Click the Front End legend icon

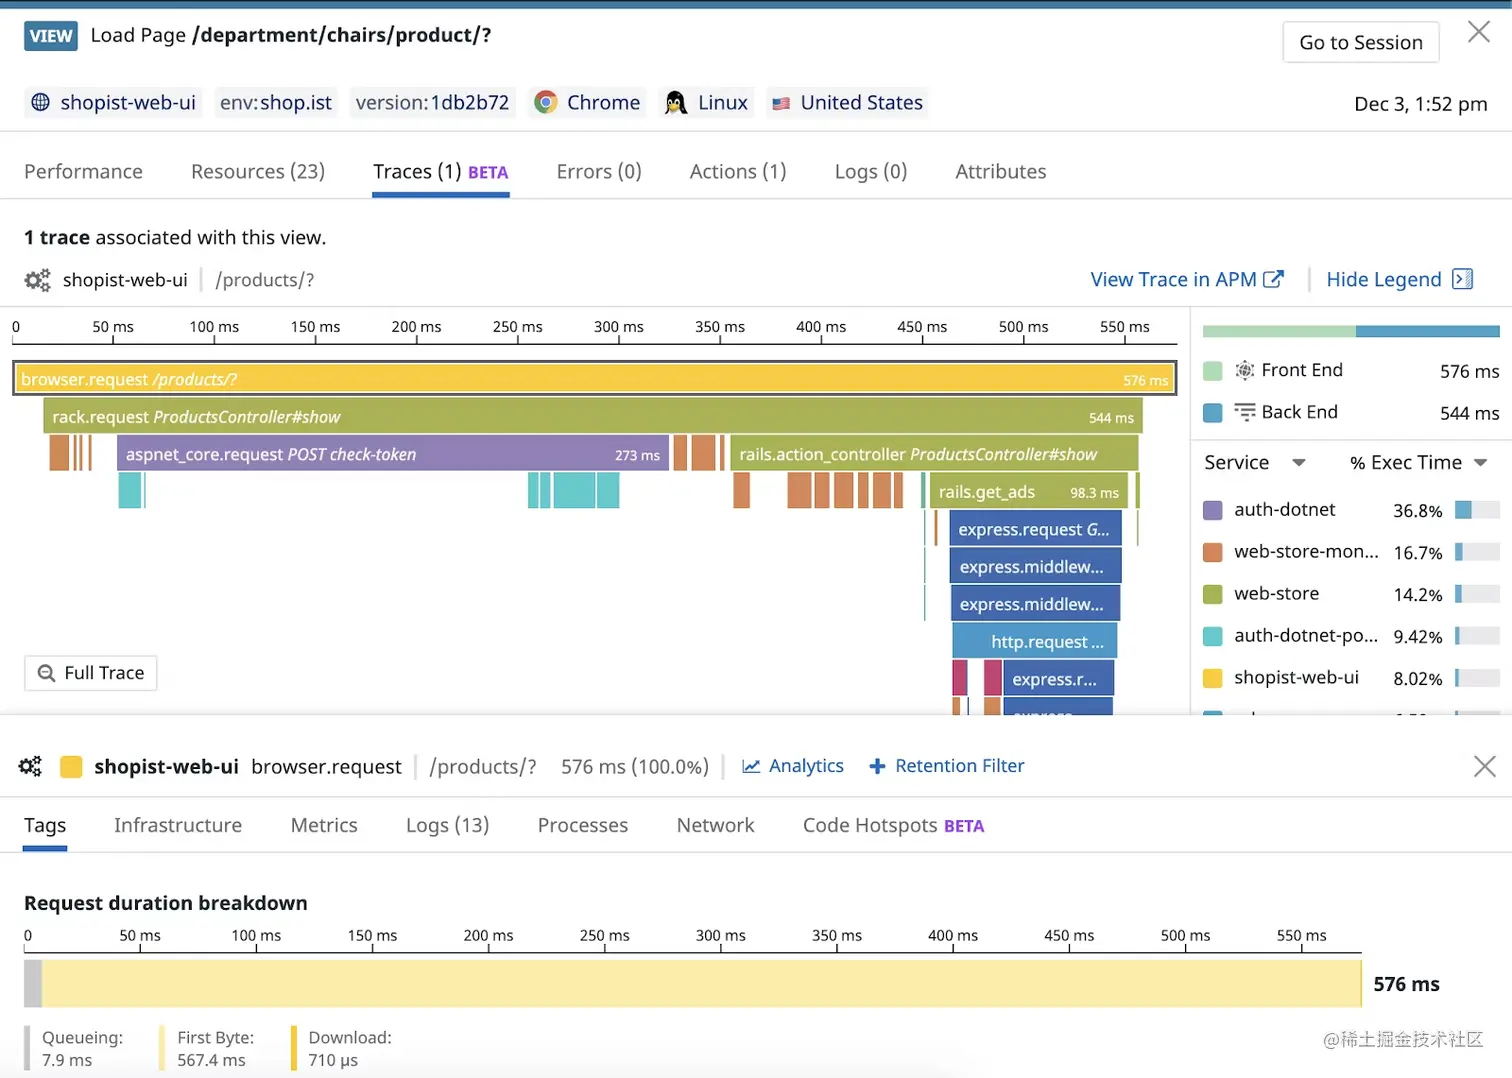[1244, 370]
